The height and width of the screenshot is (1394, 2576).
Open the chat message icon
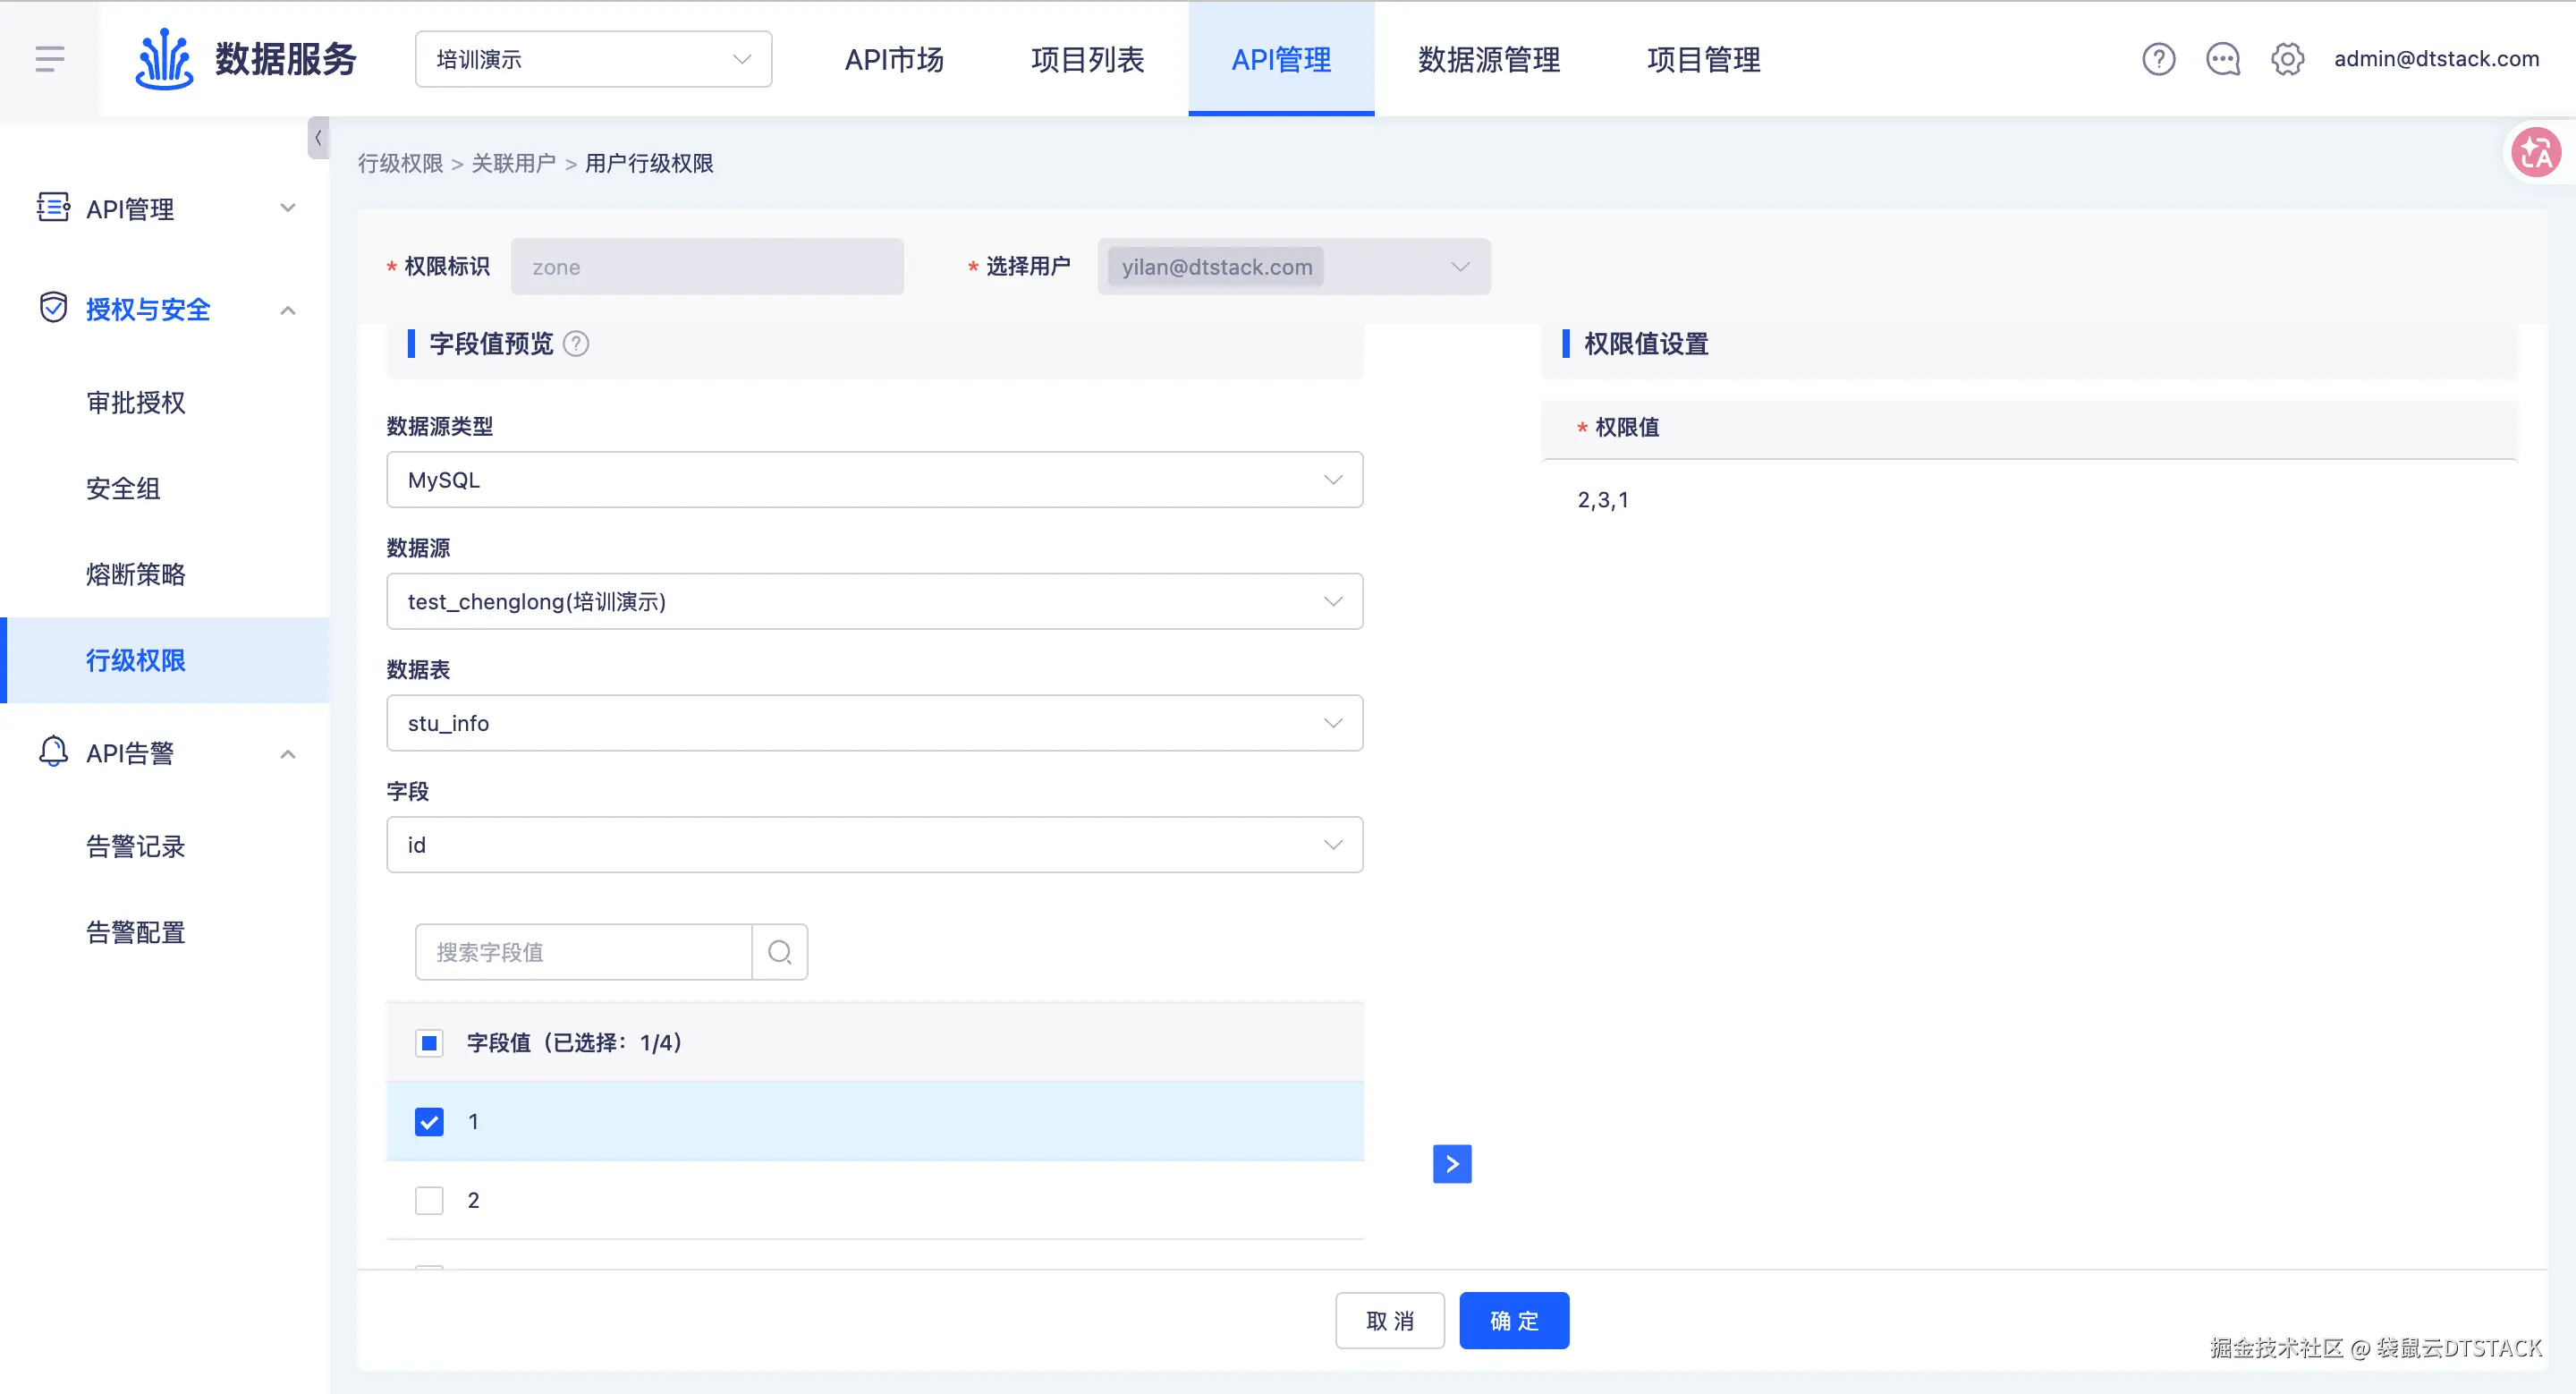[x=2222, y=59]
